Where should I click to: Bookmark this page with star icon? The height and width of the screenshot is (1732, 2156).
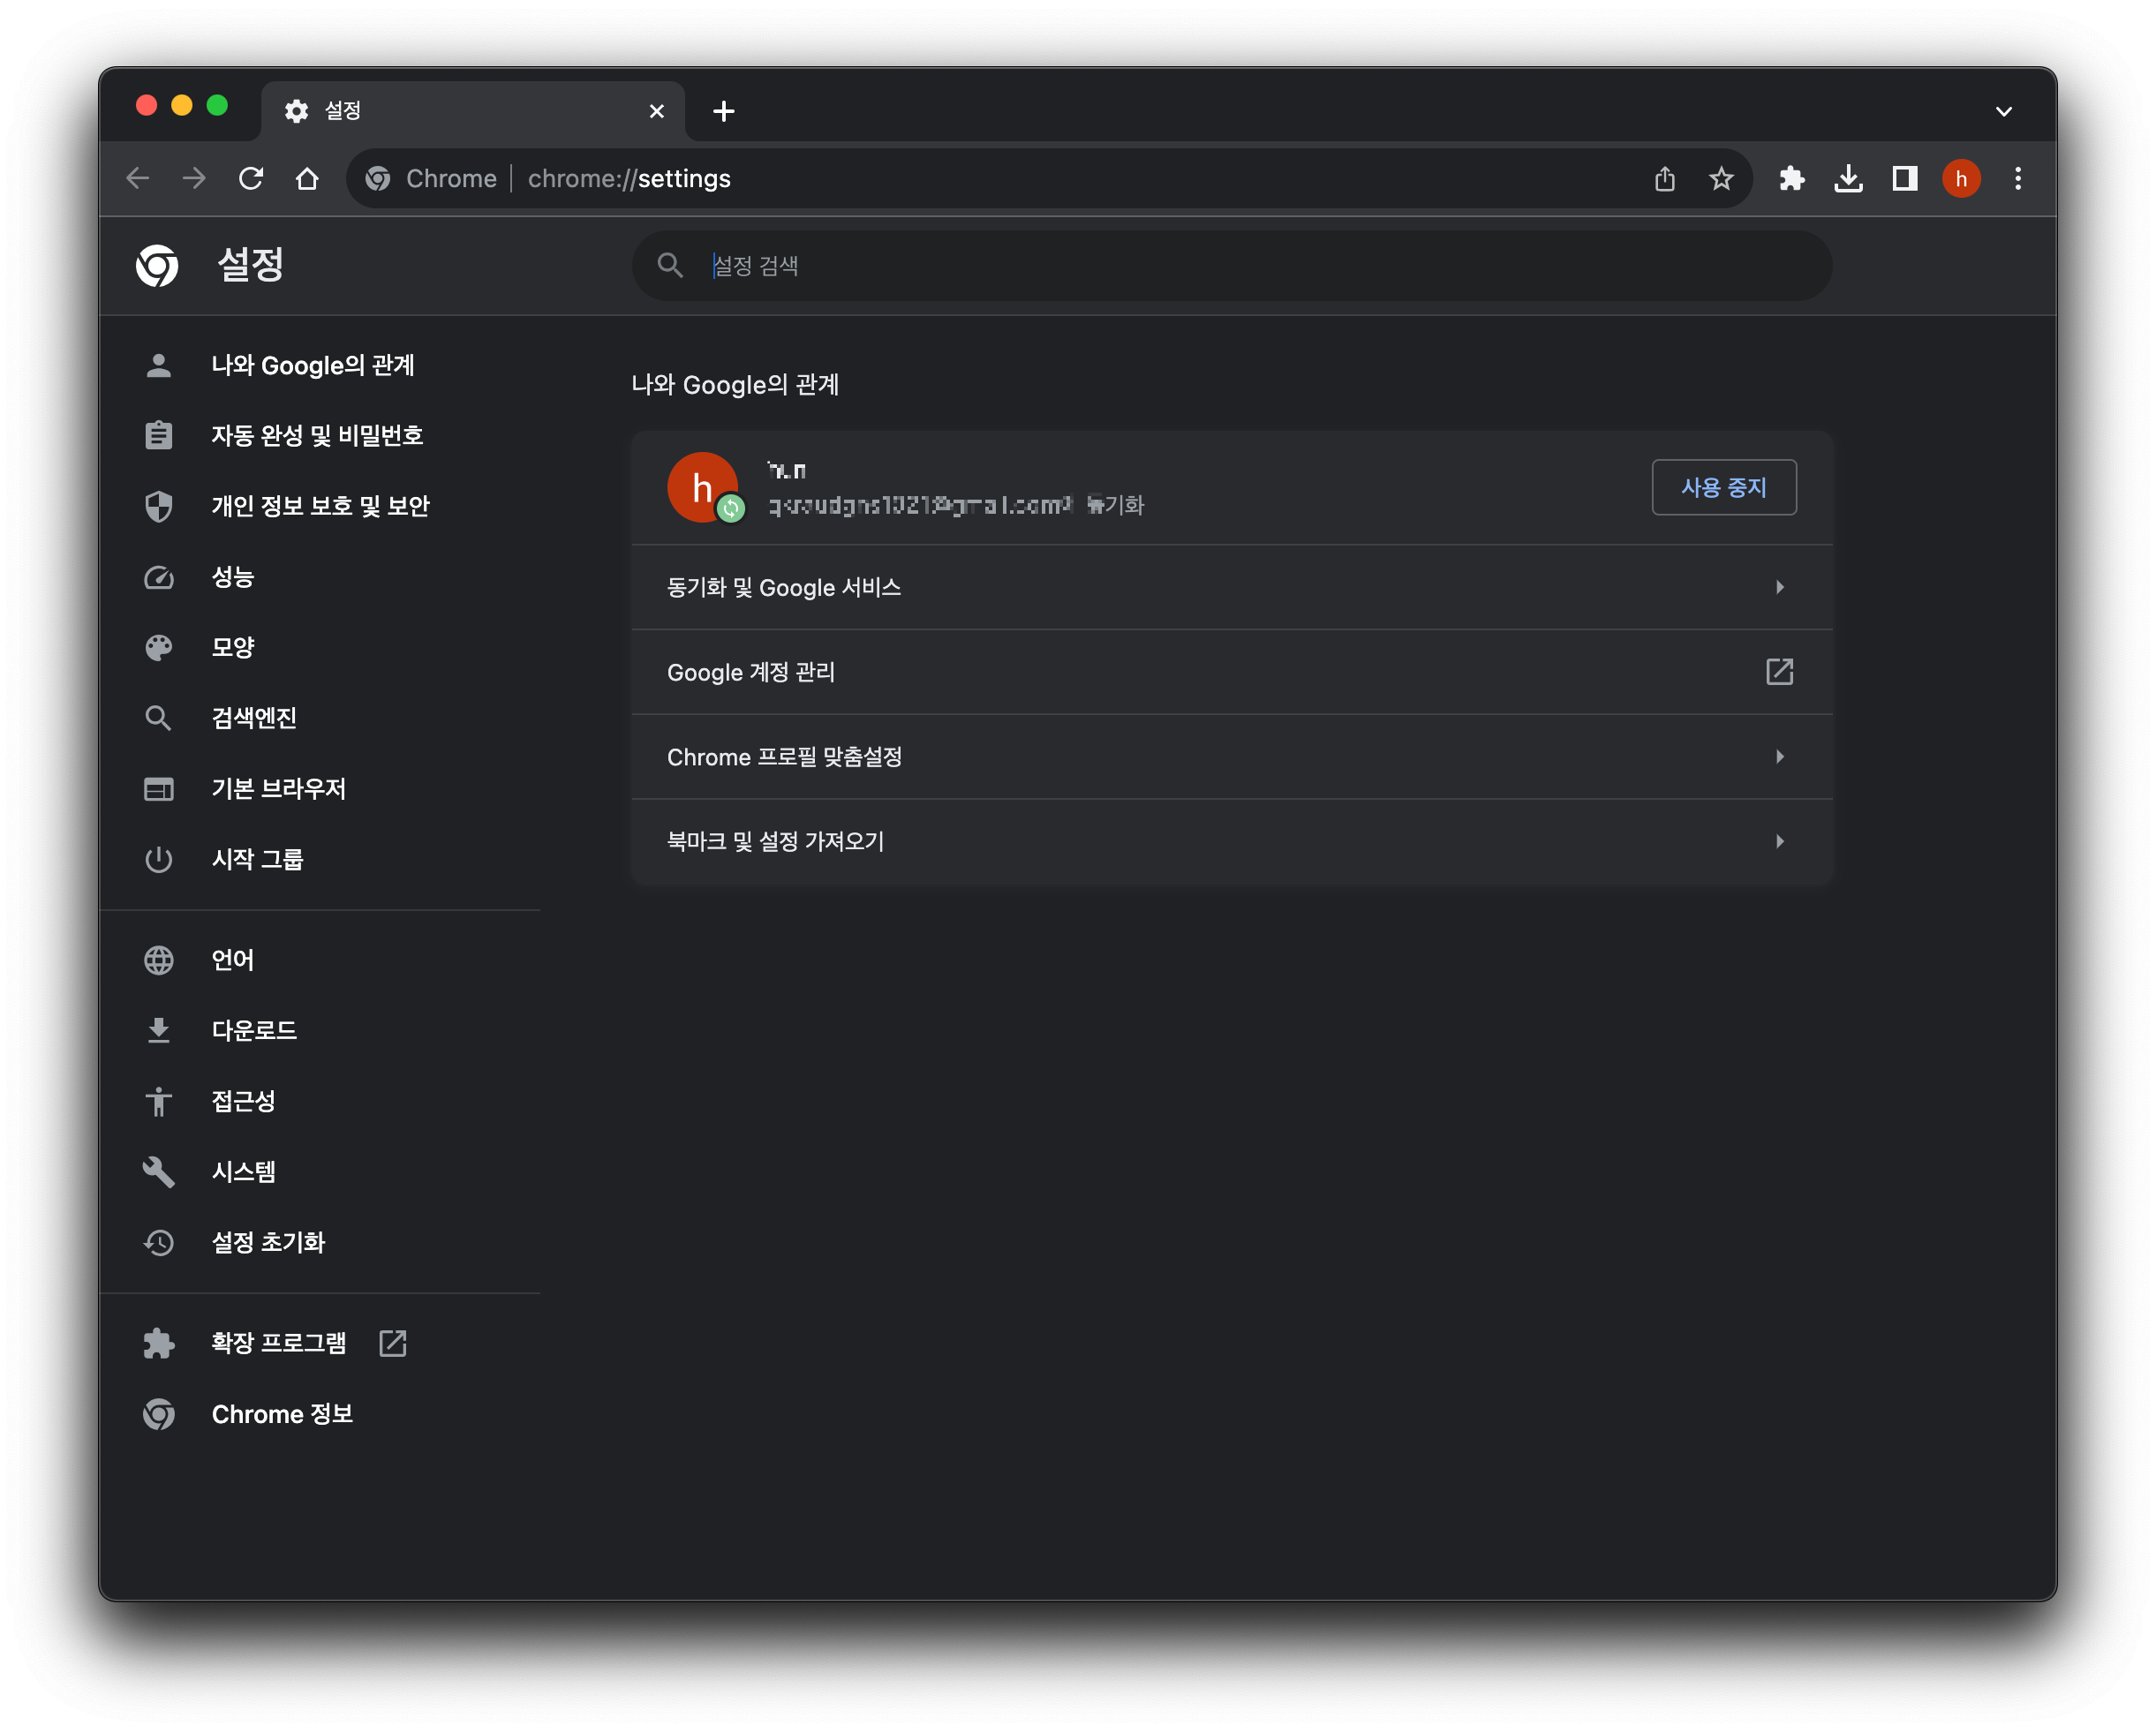point(1720,179)
